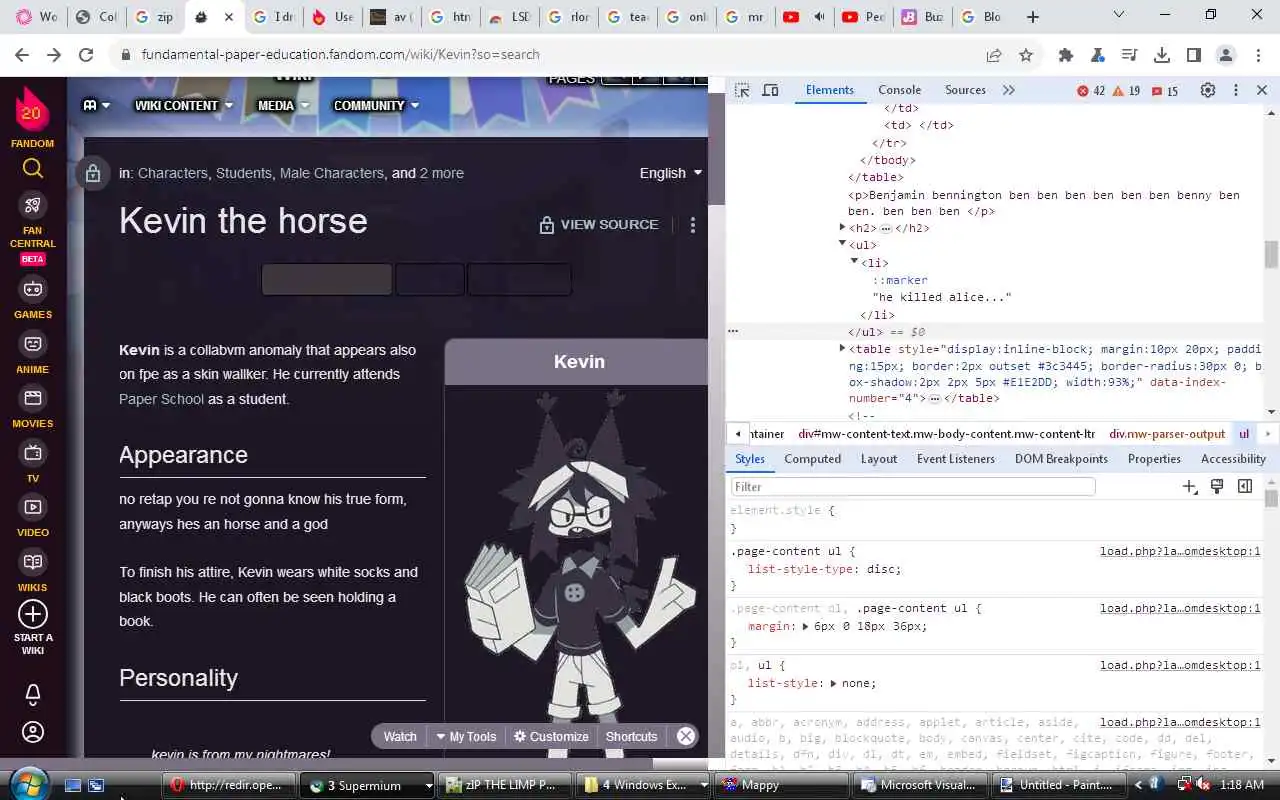This screenshot has width=1280, height=800.
Task: Click the 2 more categories link
Action: (x=441, y=173)
